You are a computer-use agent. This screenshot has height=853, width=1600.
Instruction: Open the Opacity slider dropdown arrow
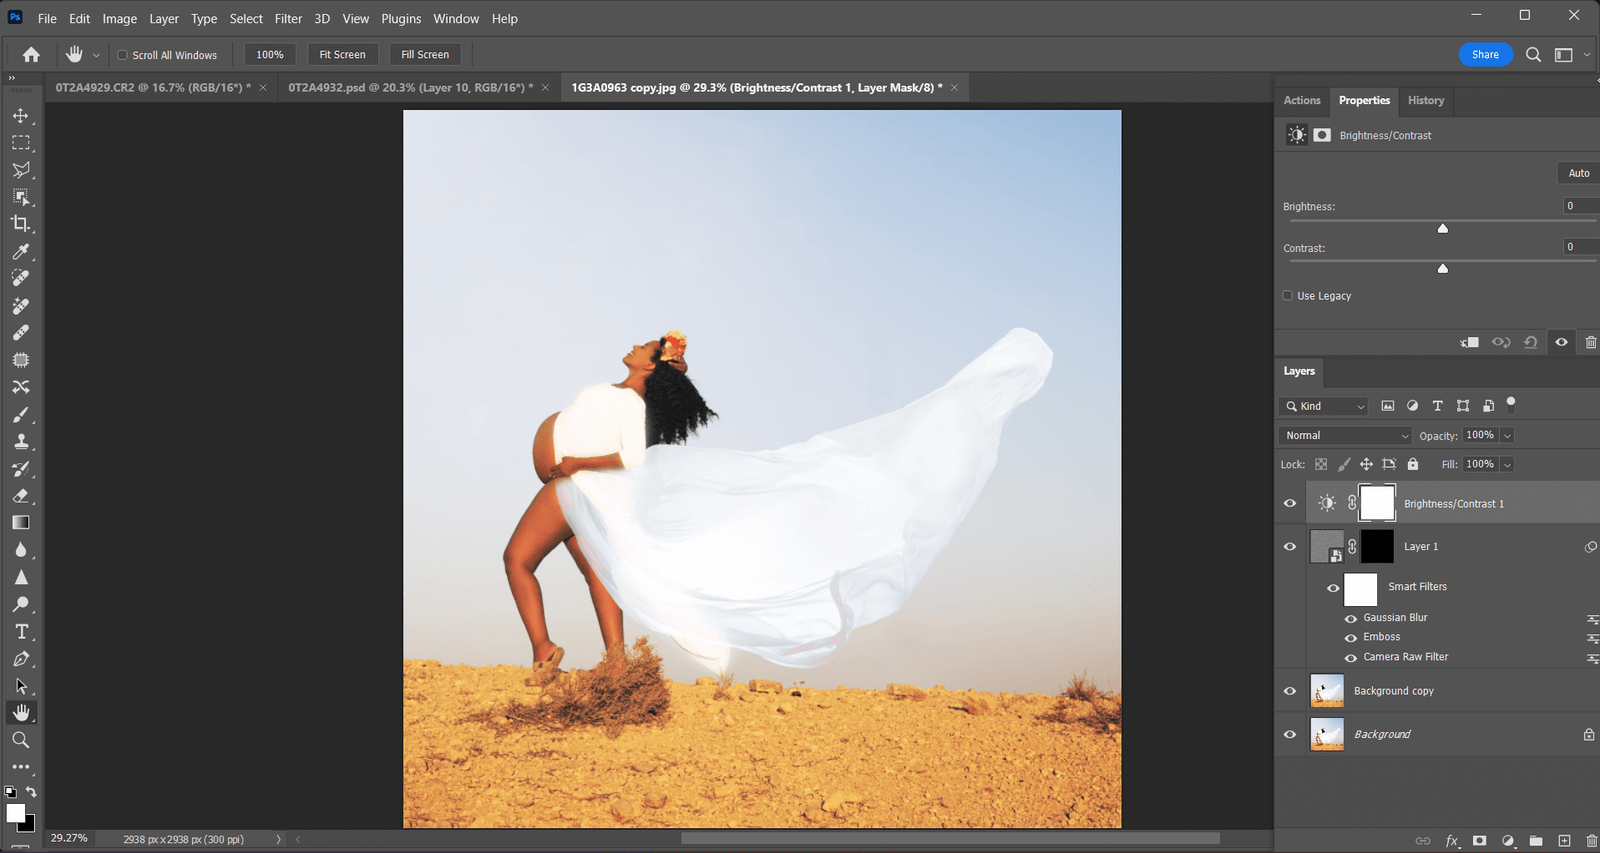pyautogui.click(x=1507, y=436)
